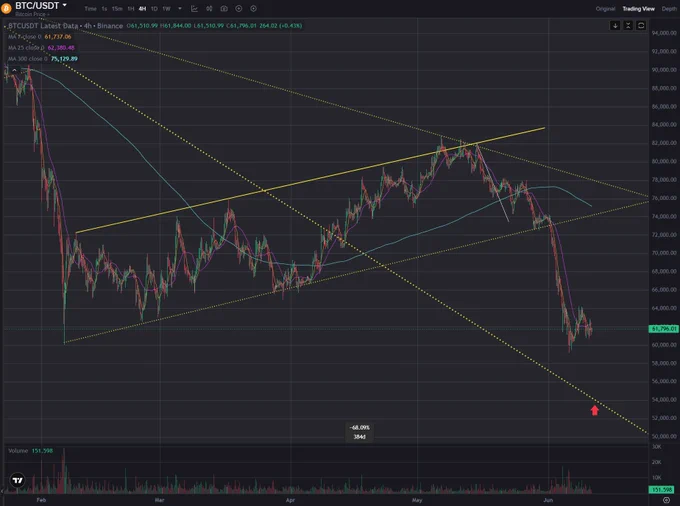Switch to the 1D interval
Screen dimensions: 680x506
(x=154, y=9)
